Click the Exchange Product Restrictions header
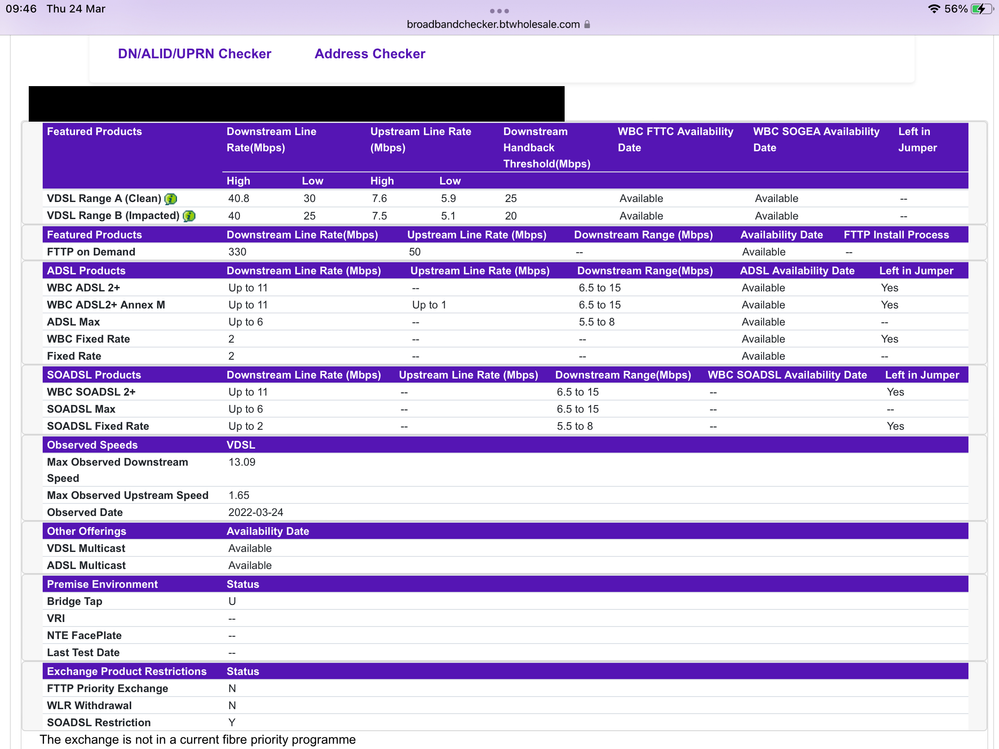The width and height of the screenshot is (999, 749). pyautogui.click(x=126, y=671)
